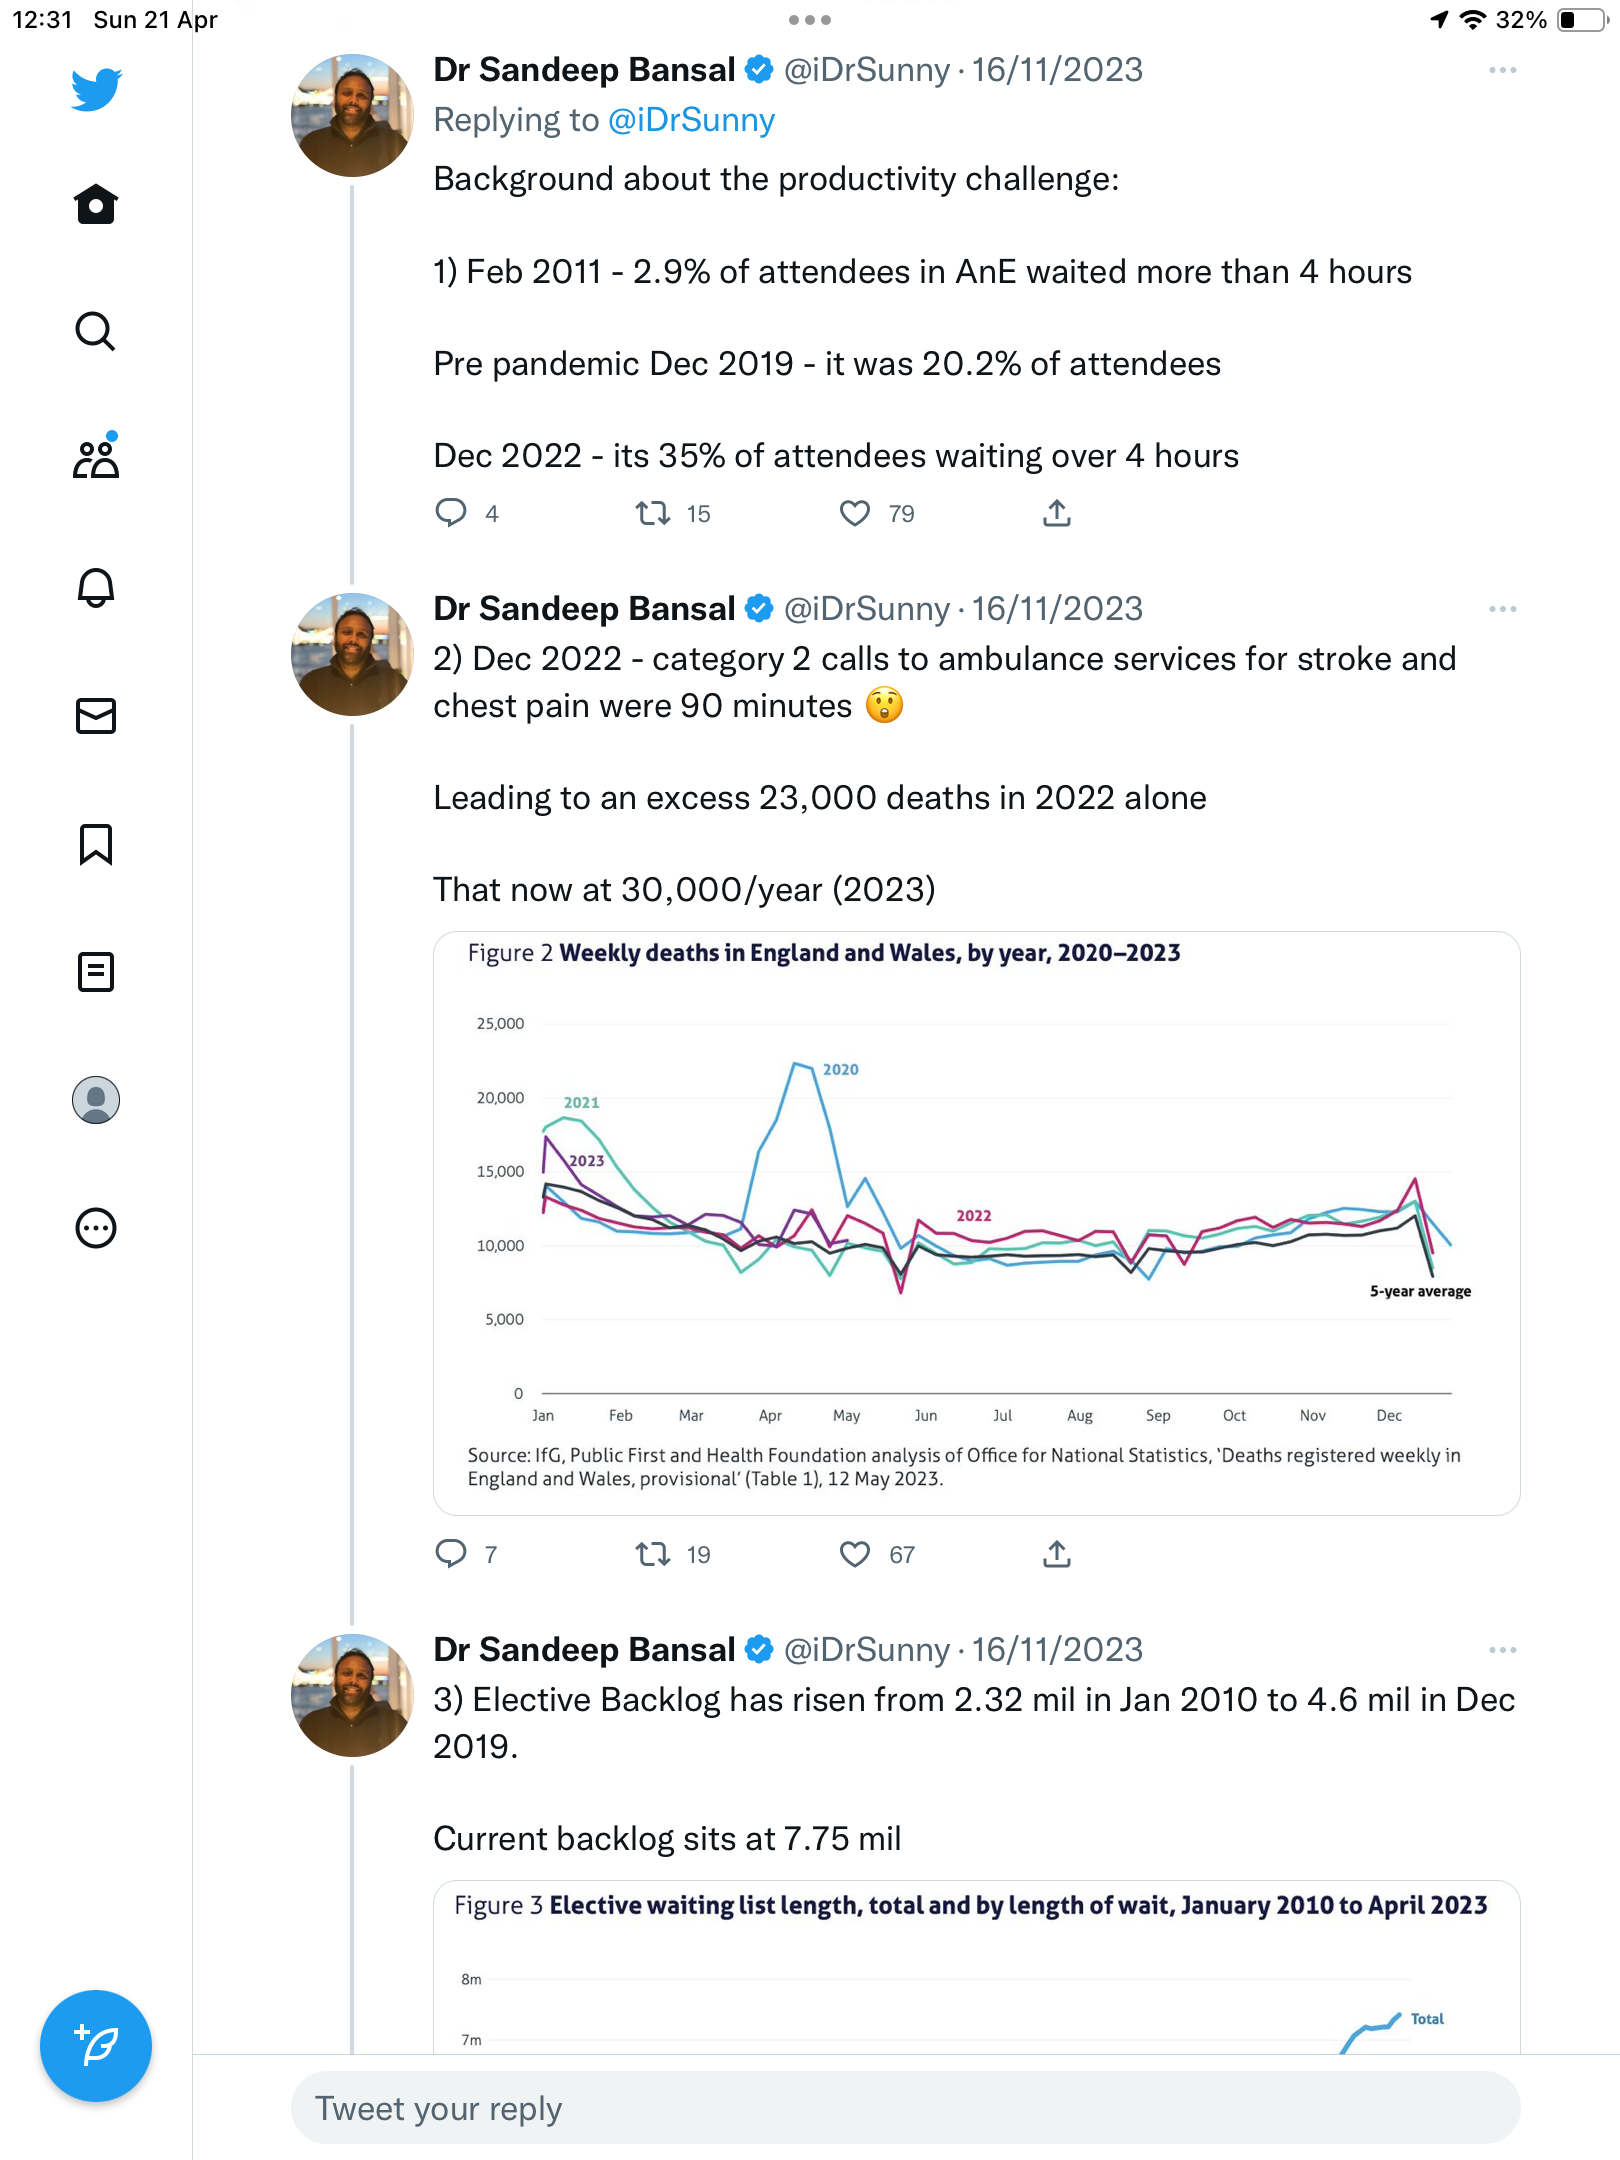Expand the More circle menu in sidebar
This screenshot has height=2160, width=1620.
point(96,1228)
